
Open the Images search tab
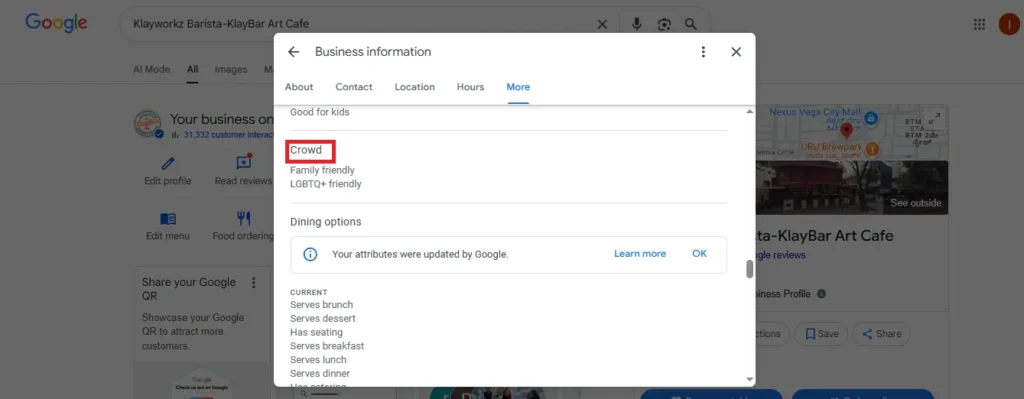coord(231,69)
